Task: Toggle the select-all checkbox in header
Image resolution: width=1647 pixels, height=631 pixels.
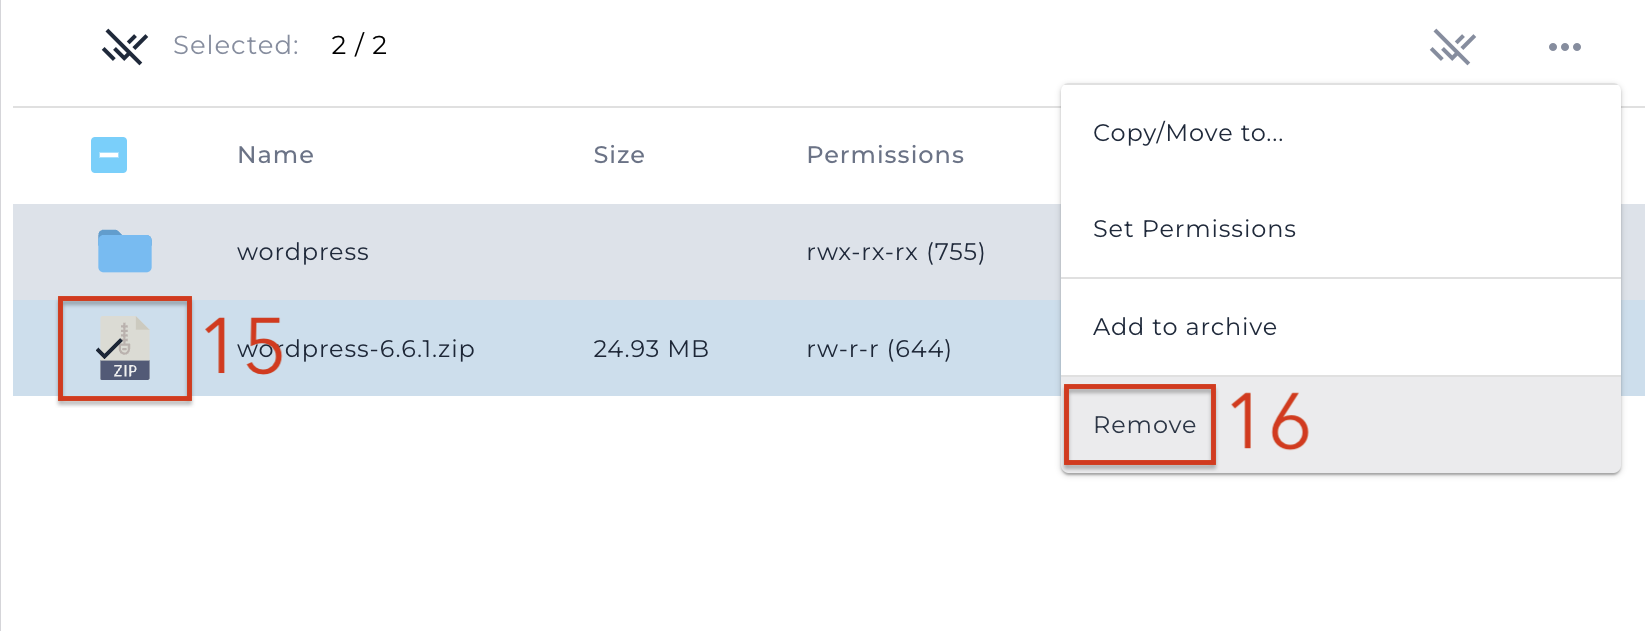Action: pos(109,155)
